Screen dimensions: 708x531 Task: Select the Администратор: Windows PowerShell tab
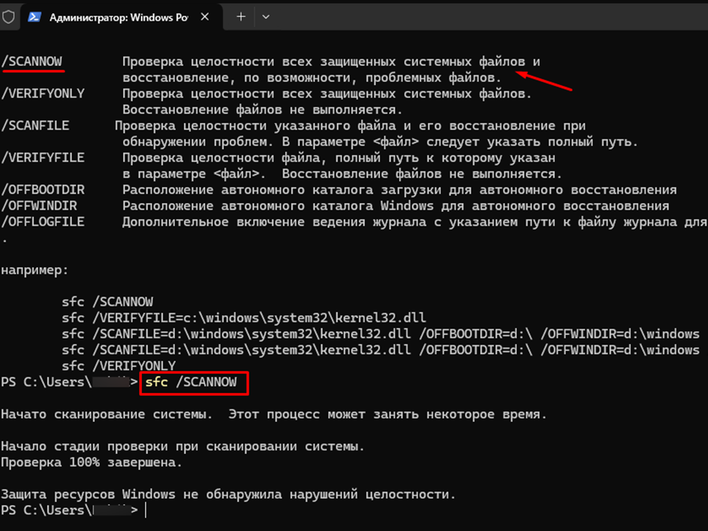point(122,17)
